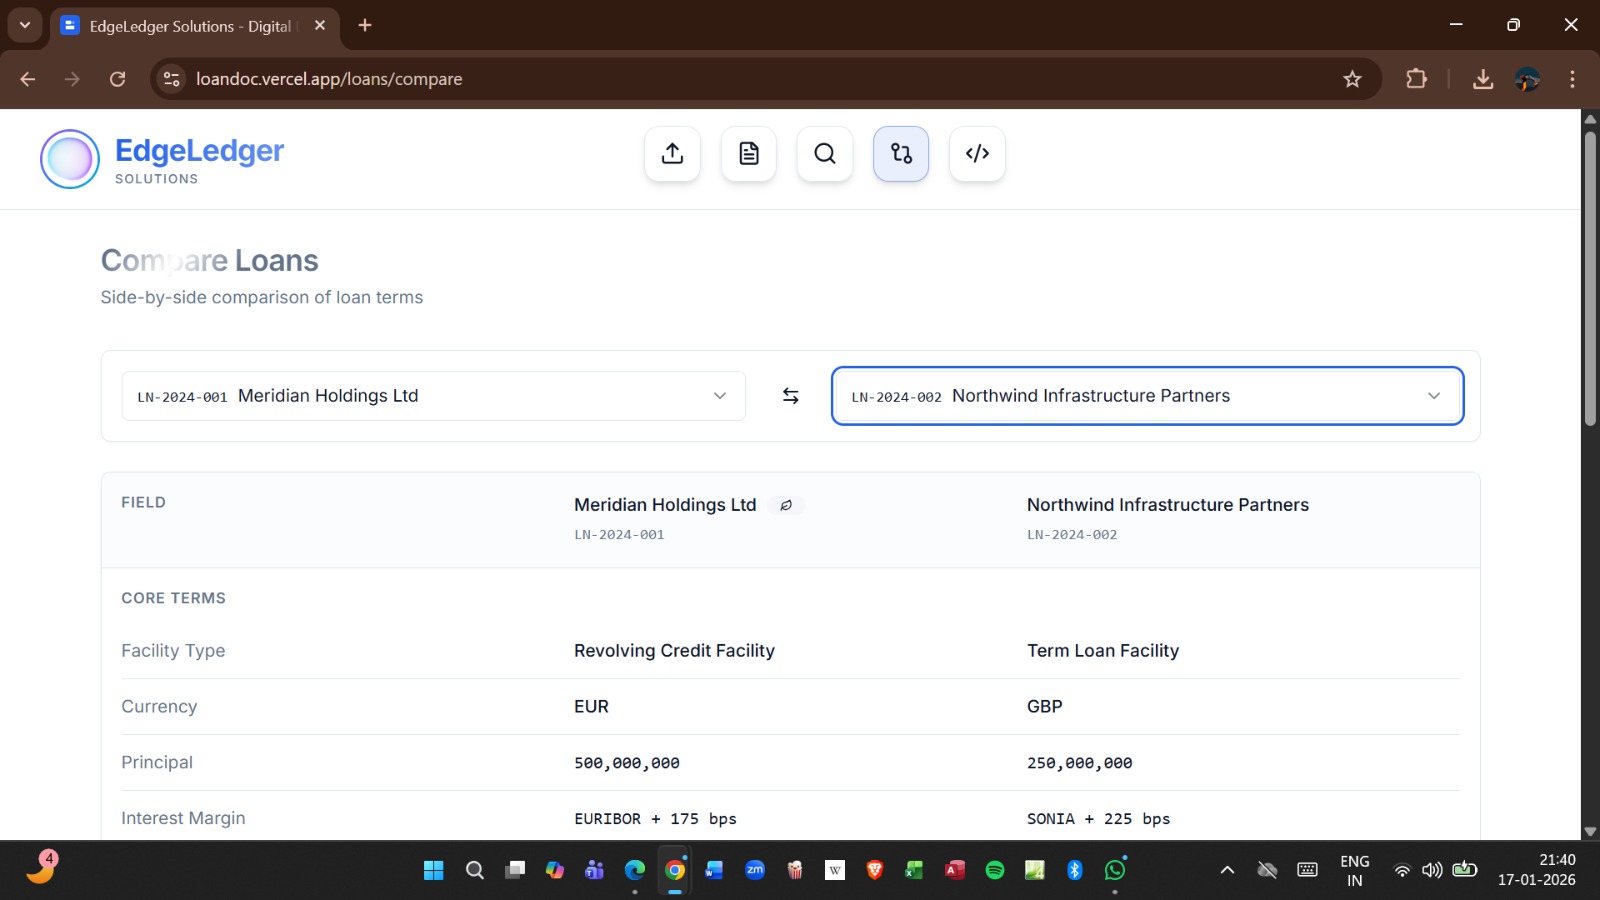1600x900 pixels.
Task: Click the browser forward arrow
Action: tap(72, 79)
